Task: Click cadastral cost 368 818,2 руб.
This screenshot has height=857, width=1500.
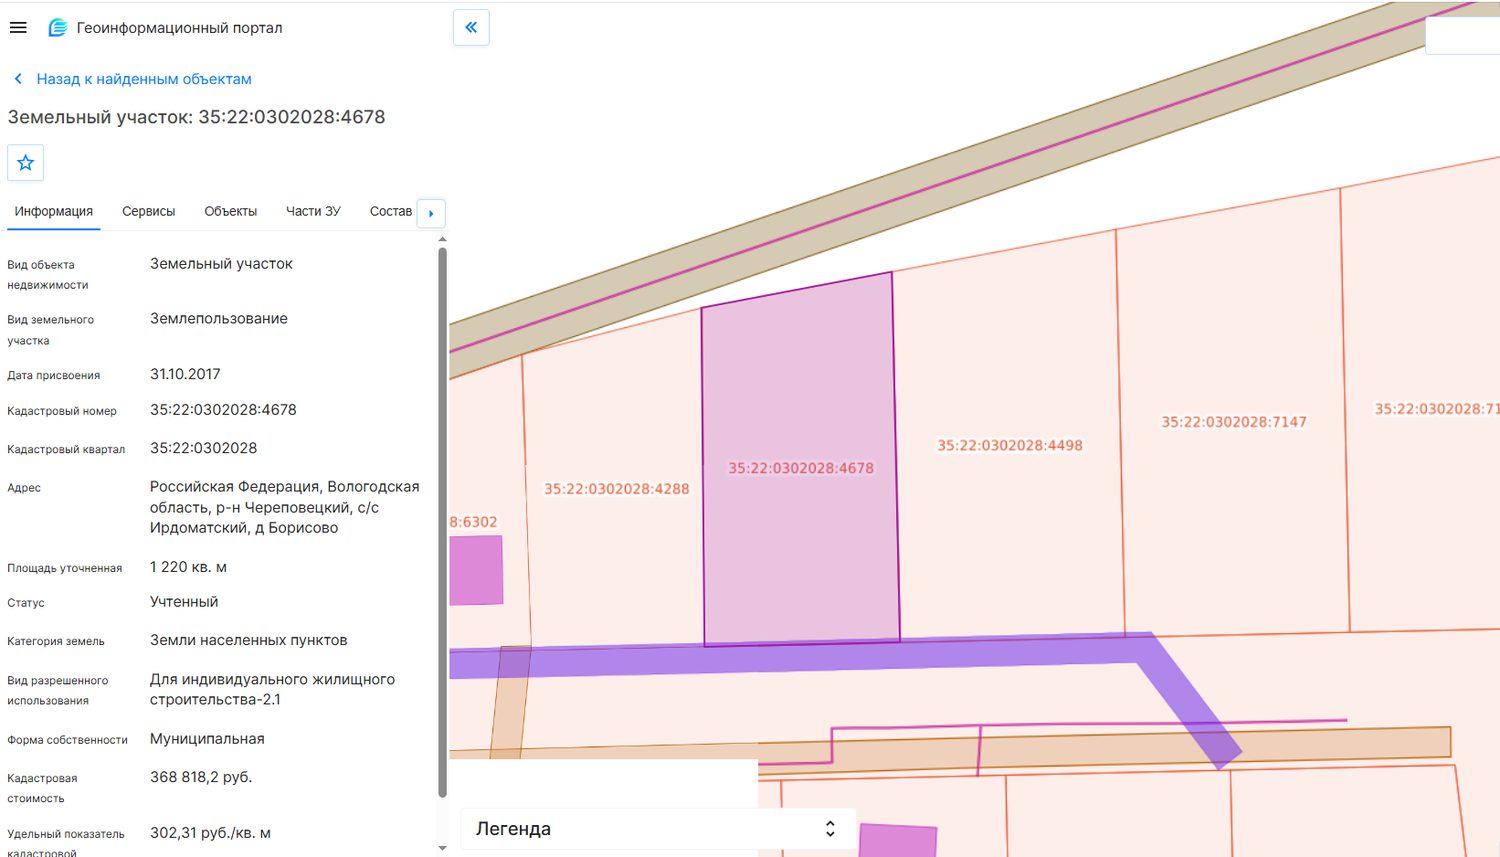Action: click(201, 777)
